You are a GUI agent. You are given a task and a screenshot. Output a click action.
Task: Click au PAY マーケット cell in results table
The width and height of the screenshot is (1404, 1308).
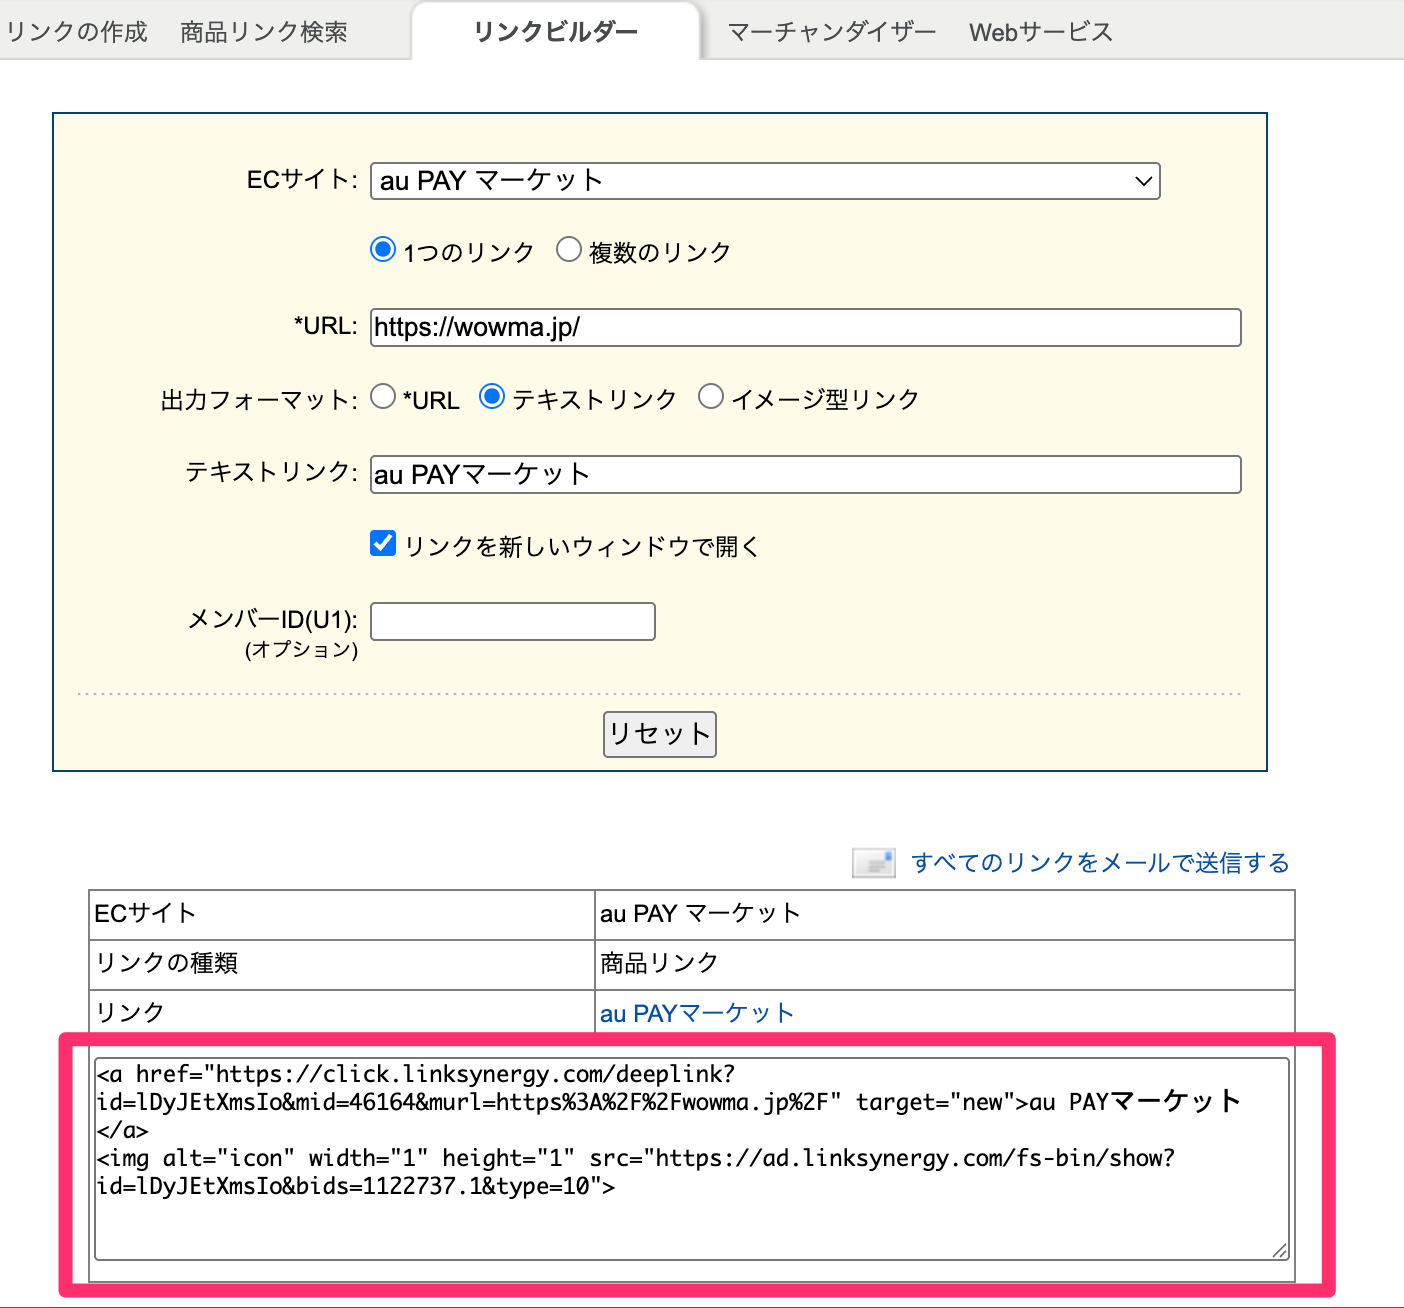[945, 914]
